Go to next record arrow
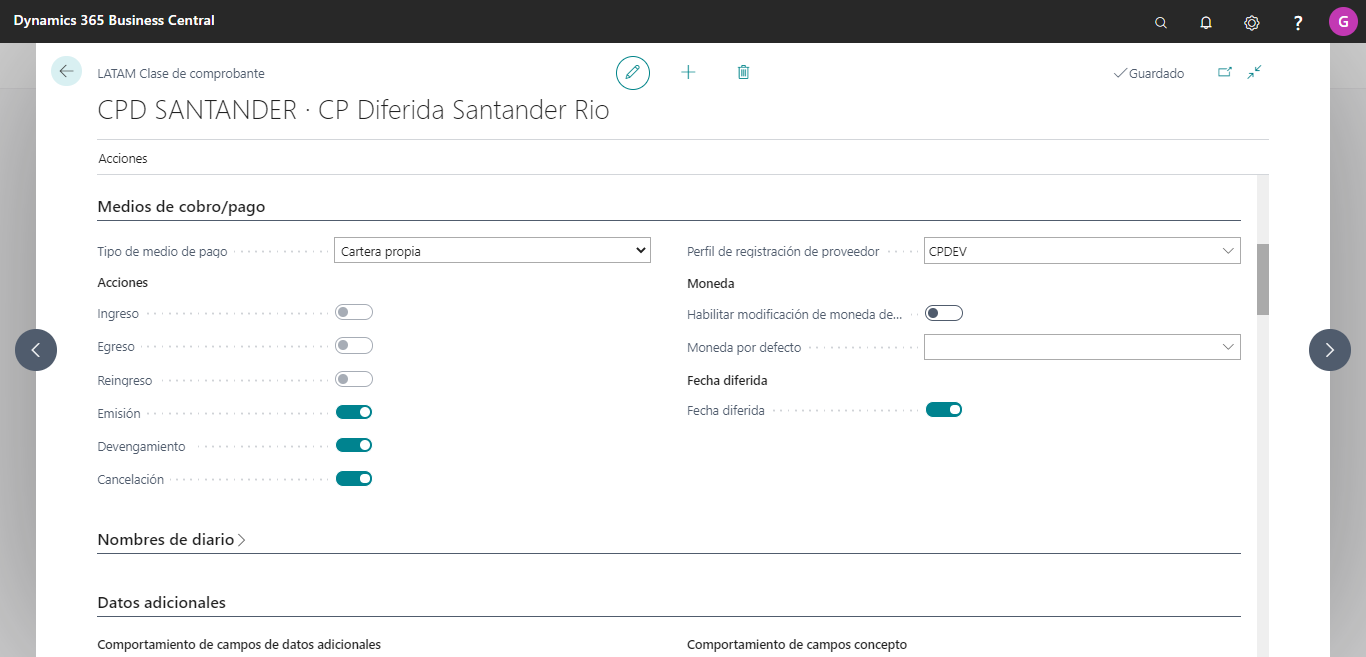The image size is (1366, 657). 1330,350
